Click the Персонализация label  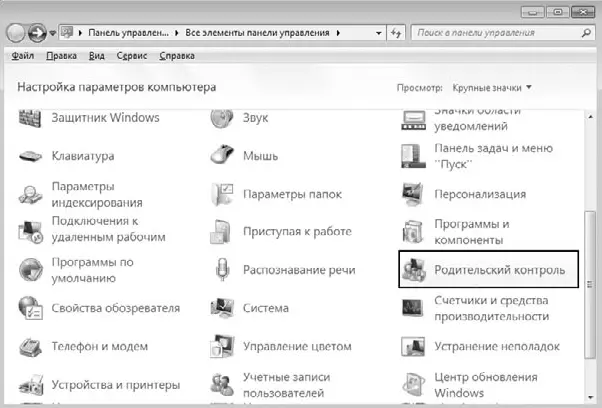[480, 194]
